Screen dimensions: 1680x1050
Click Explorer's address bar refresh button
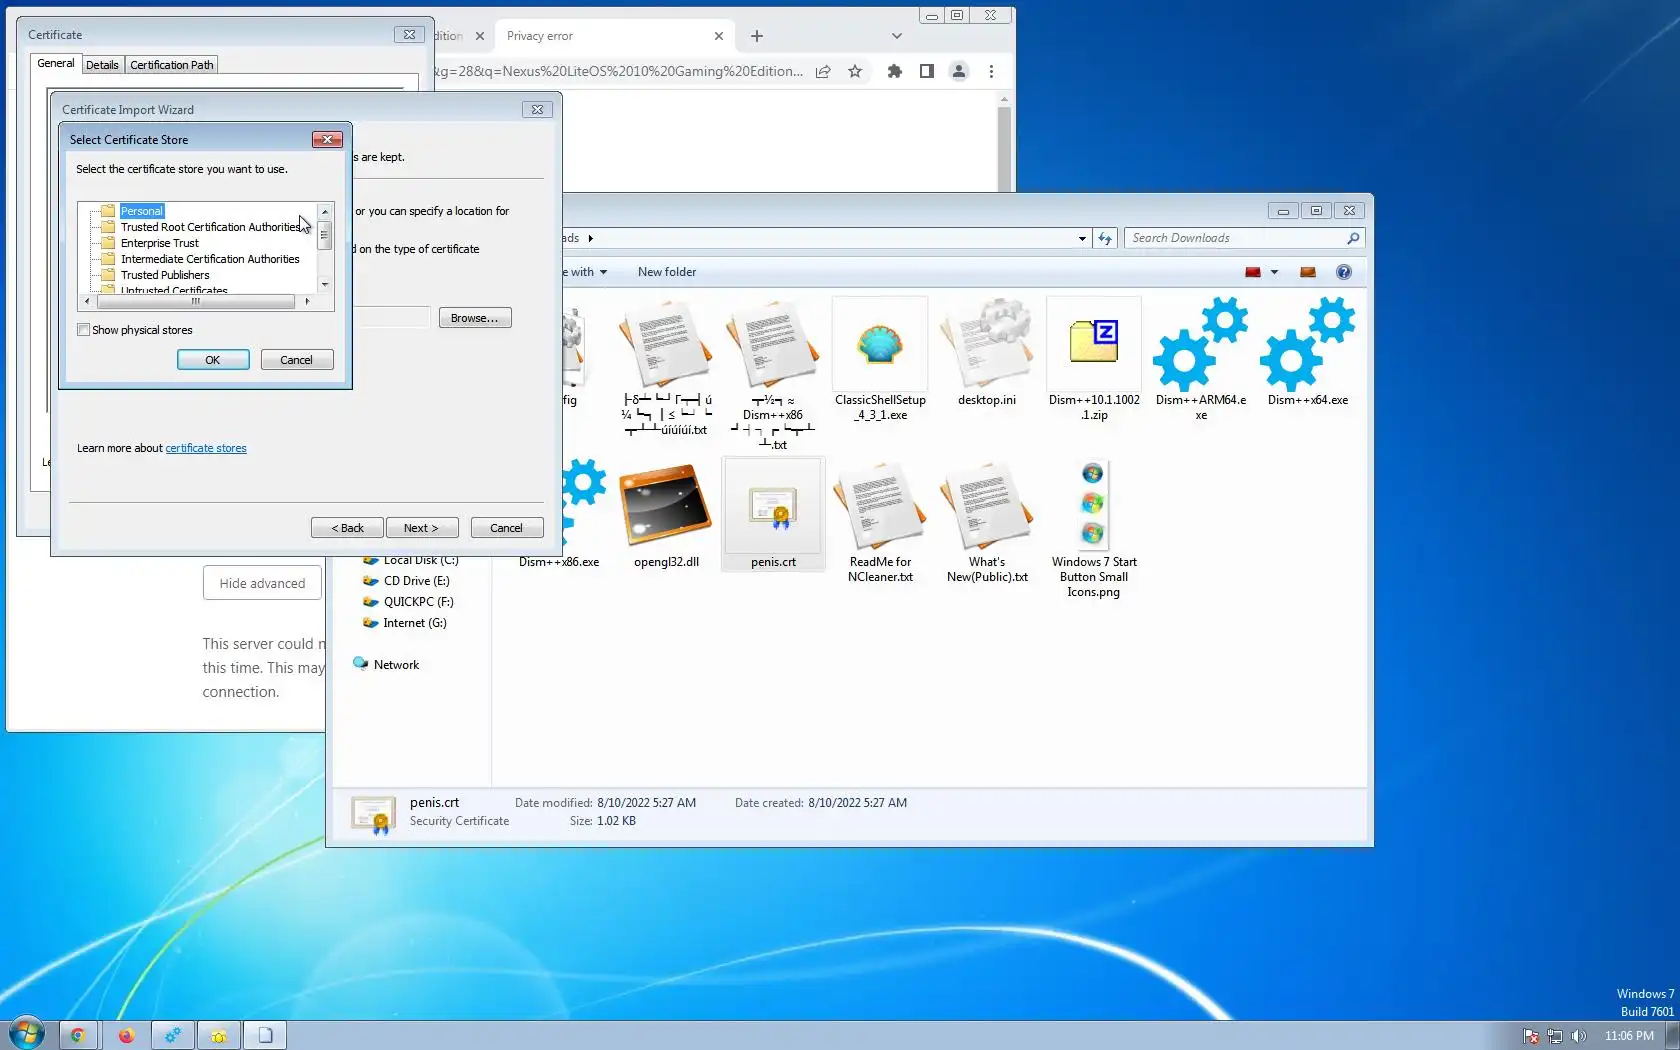(x=1105, y=238)
